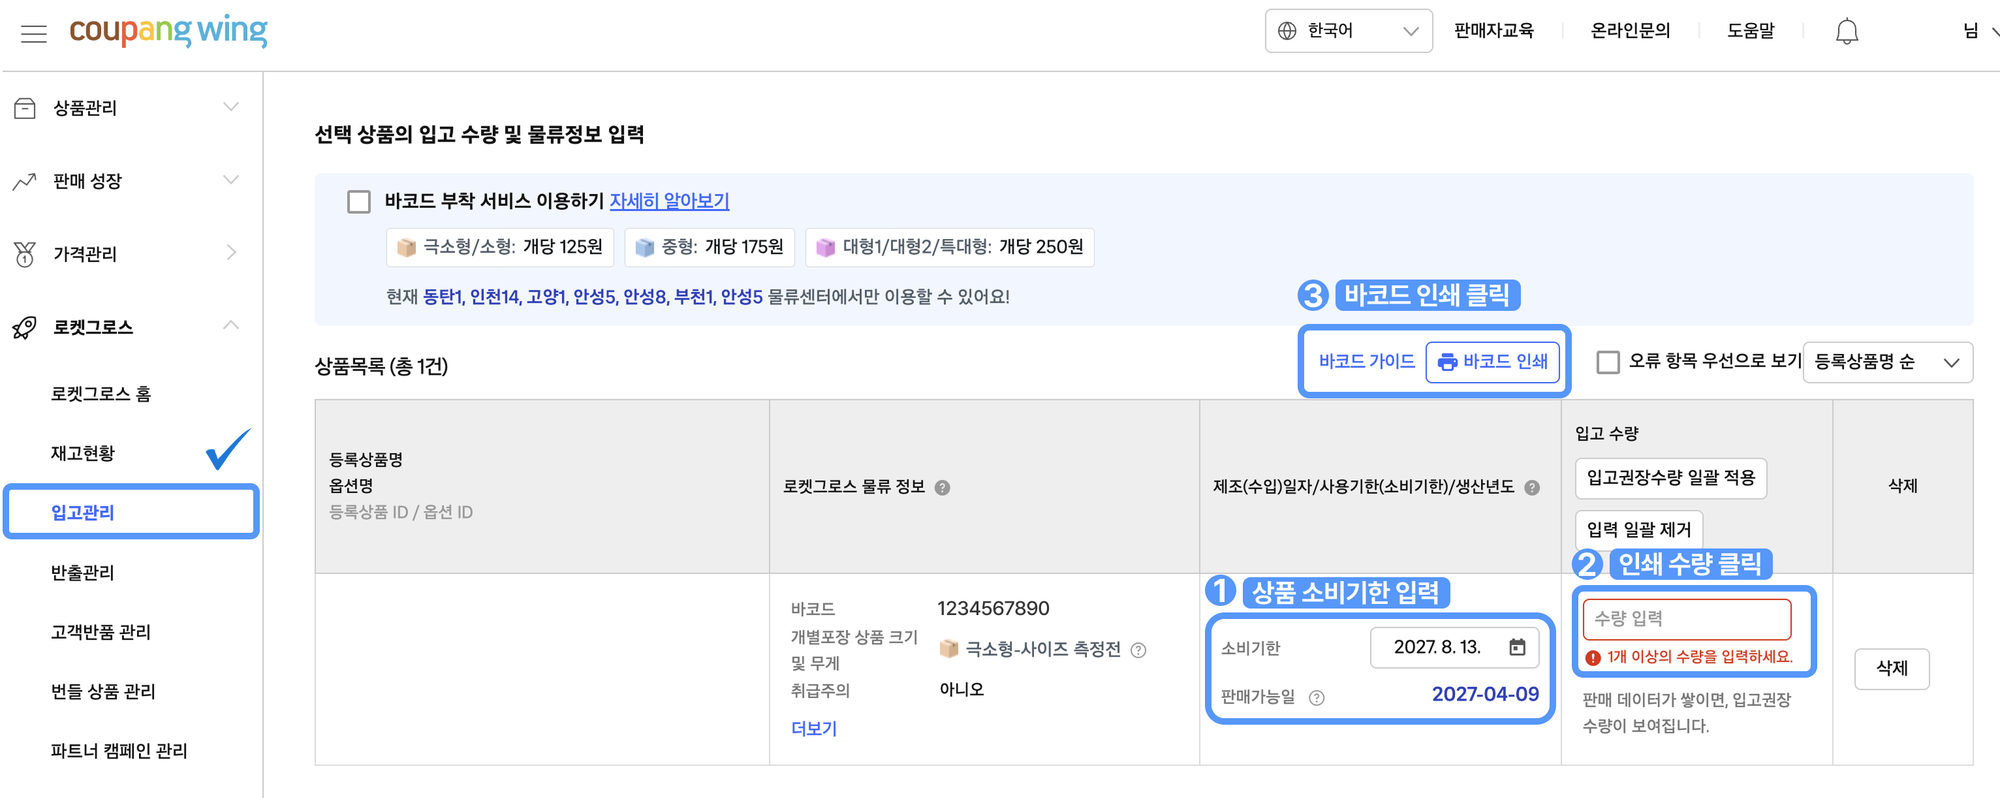Screen dimensions: 2000x798
Task: Open the 등록상품명 순 sort dropdown
Action: point(1887,362)
